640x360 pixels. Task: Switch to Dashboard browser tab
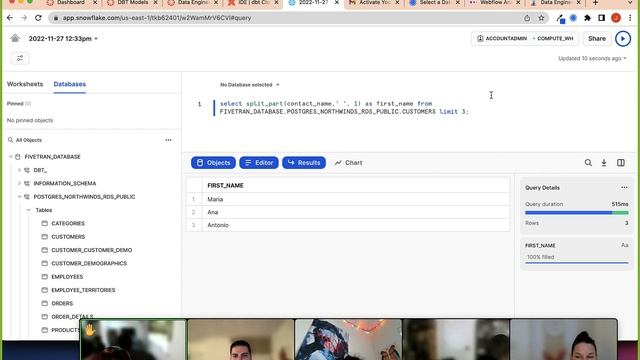coord(71,3)
